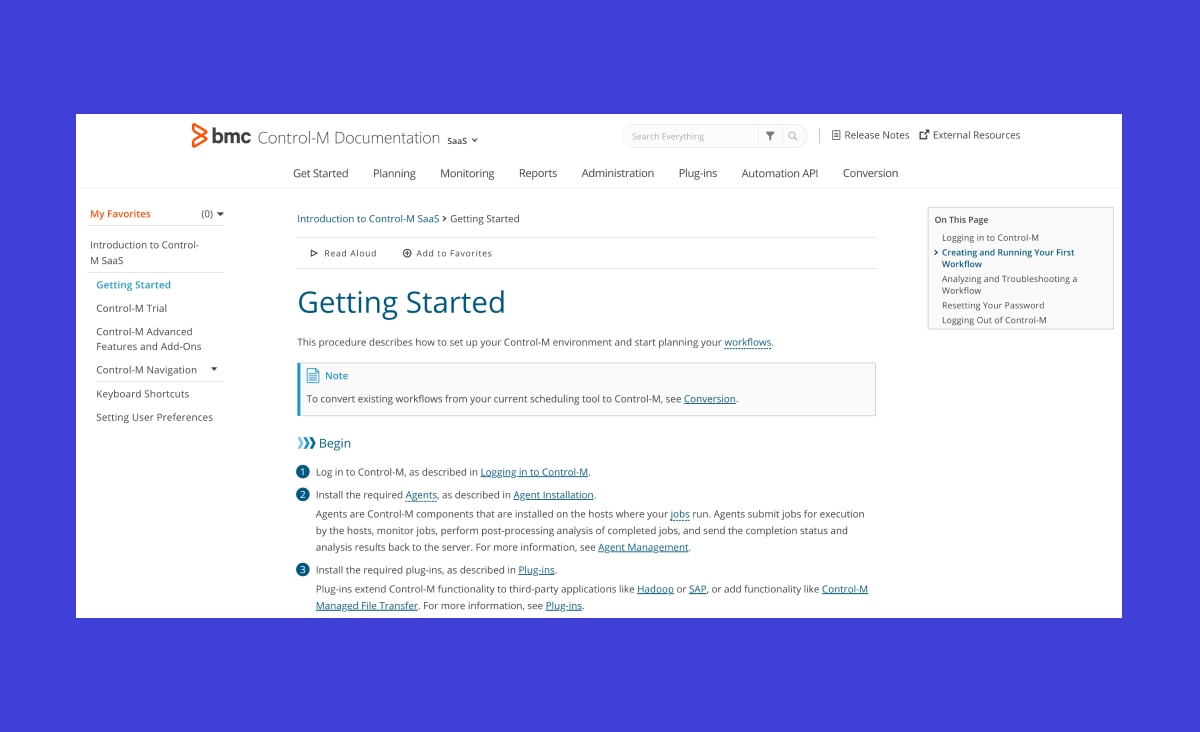Image resolution: width=1200 pixels, height=732 pixels.
Task: Expand Control-M Navigation in the sidebar
Action: click(x=214, y=369)
